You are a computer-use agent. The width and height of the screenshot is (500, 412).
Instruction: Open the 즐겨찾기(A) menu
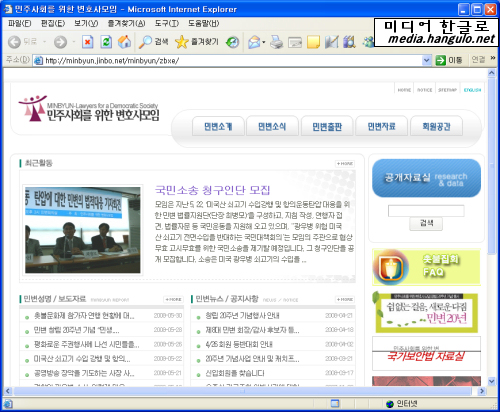(x=126, y=23)
